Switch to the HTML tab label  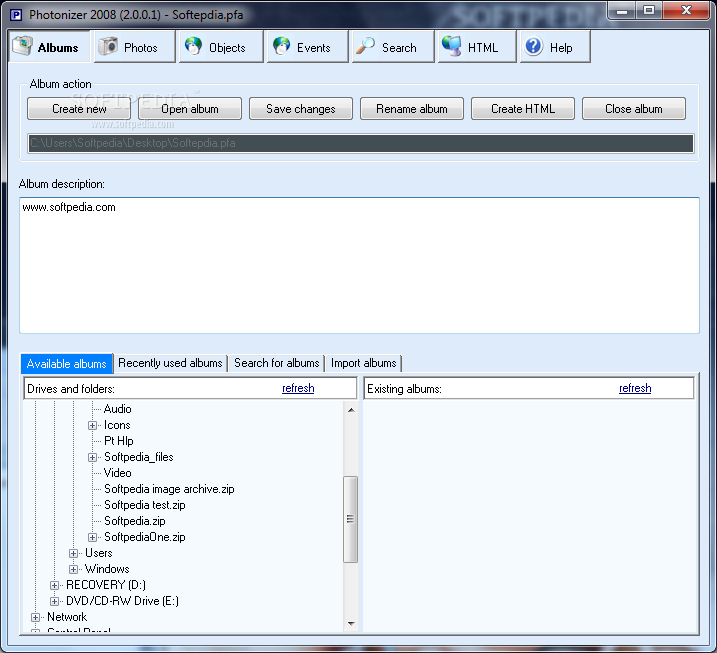tap(483, 48)
